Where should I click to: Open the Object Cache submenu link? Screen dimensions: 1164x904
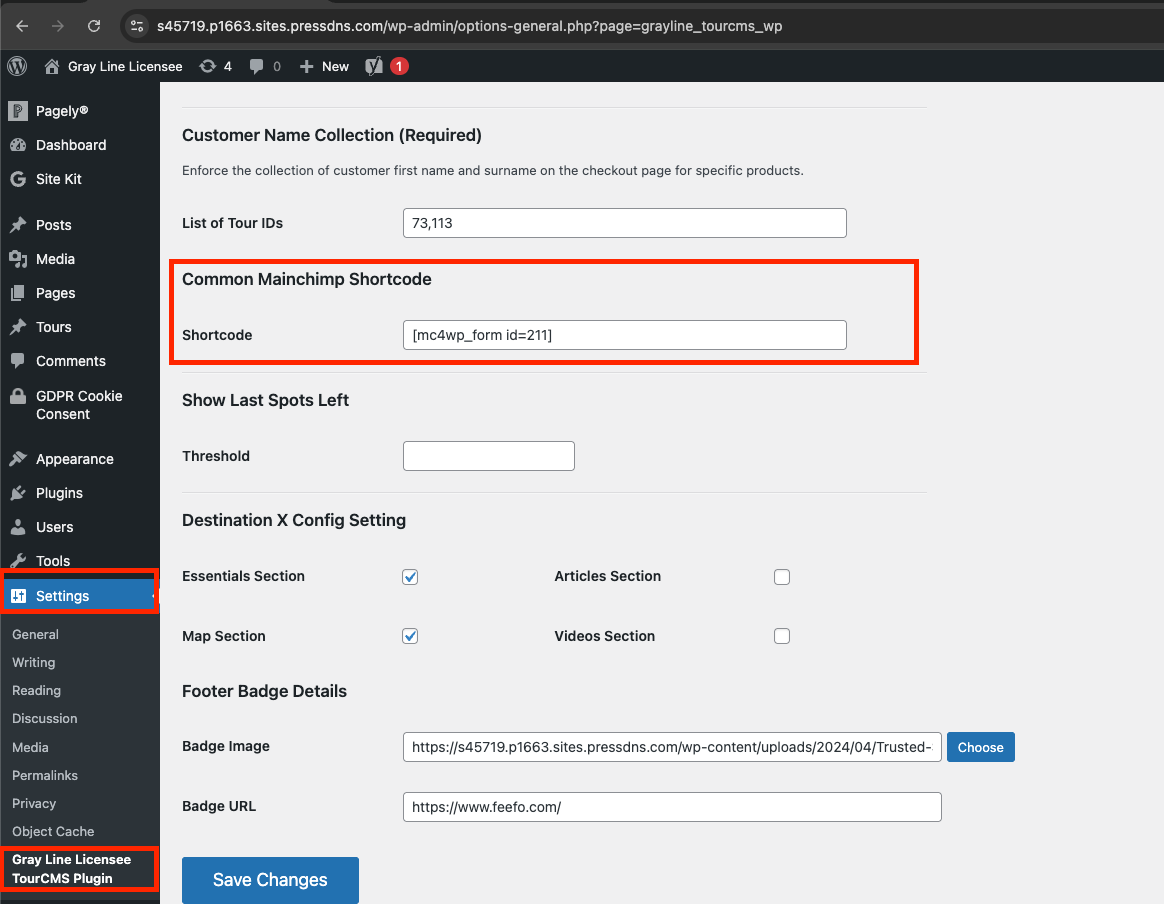[53, 831]
